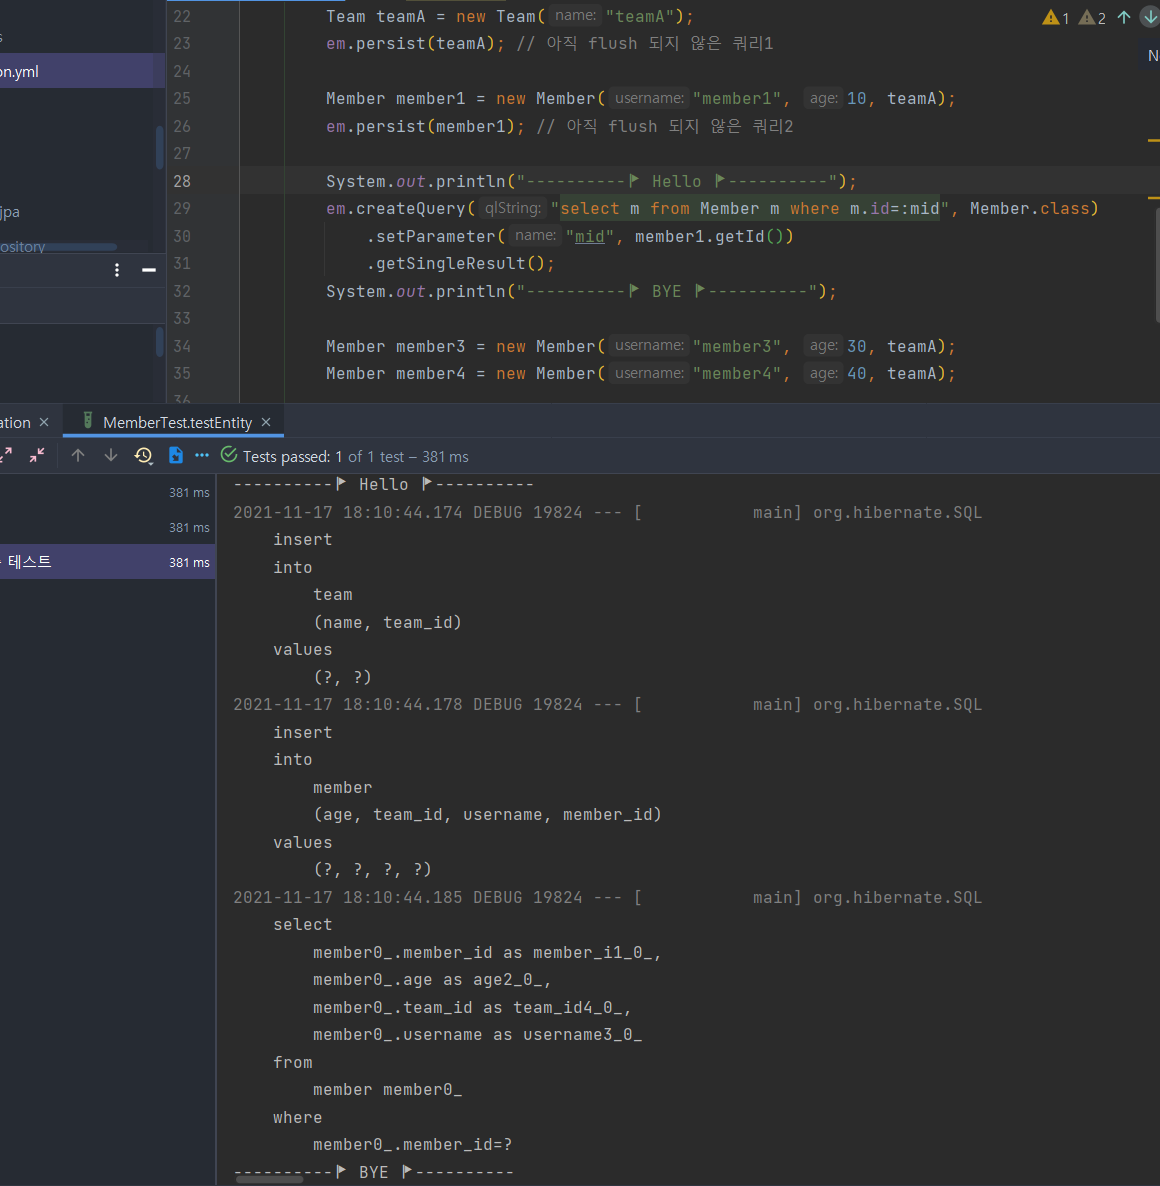Click line number 22 in gutter
Viewport: 1160px width, 1186px height.
coord(182,17)
